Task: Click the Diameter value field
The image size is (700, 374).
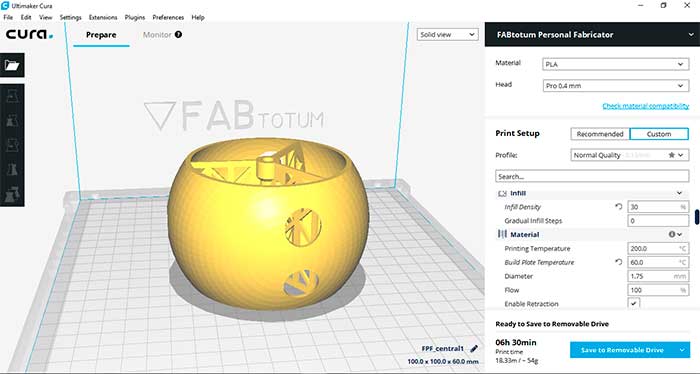Action: tap(658, 276)
